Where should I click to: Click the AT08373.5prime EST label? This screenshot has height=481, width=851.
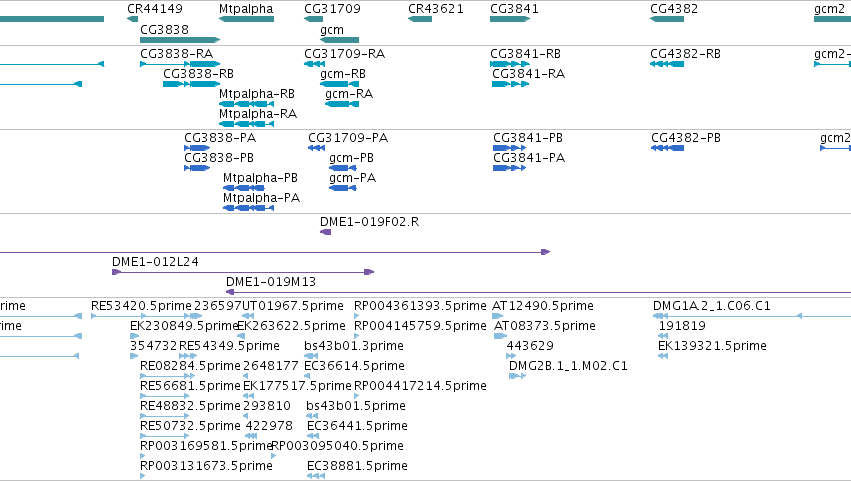545,326
